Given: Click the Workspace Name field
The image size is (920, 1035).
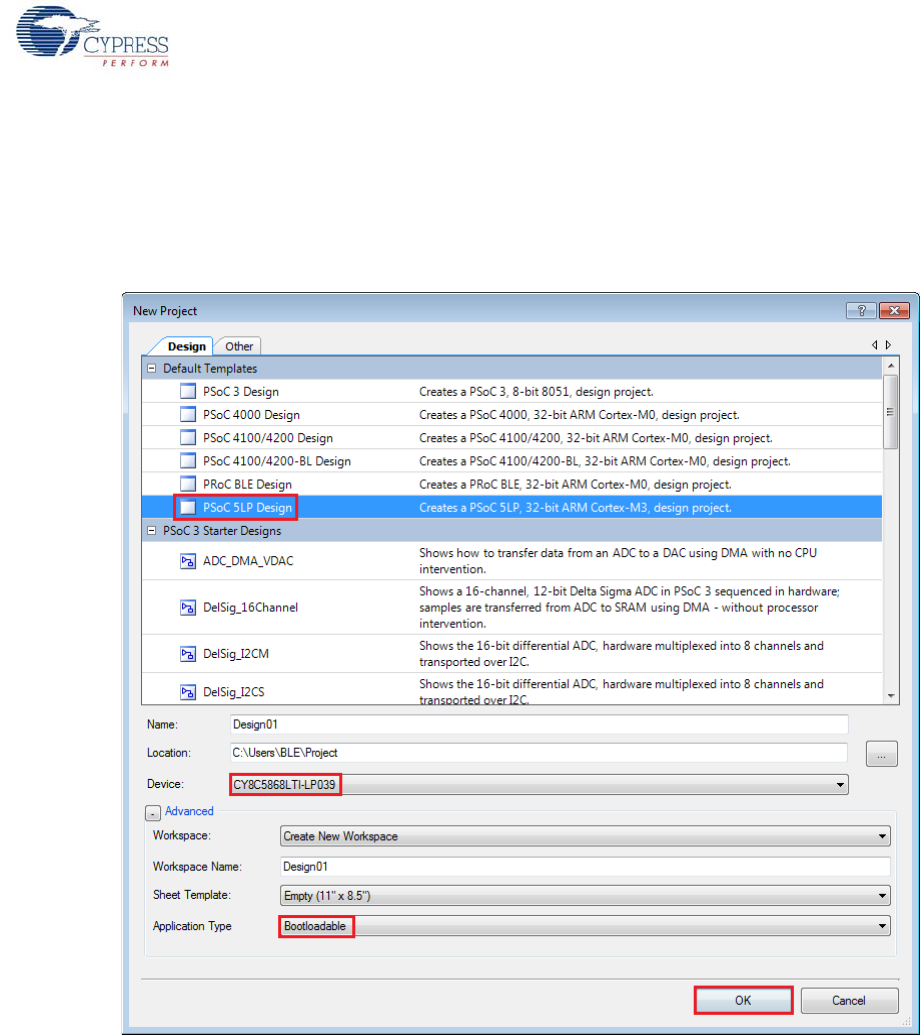Looking at the screenshot, I should (x=585, y=867).
